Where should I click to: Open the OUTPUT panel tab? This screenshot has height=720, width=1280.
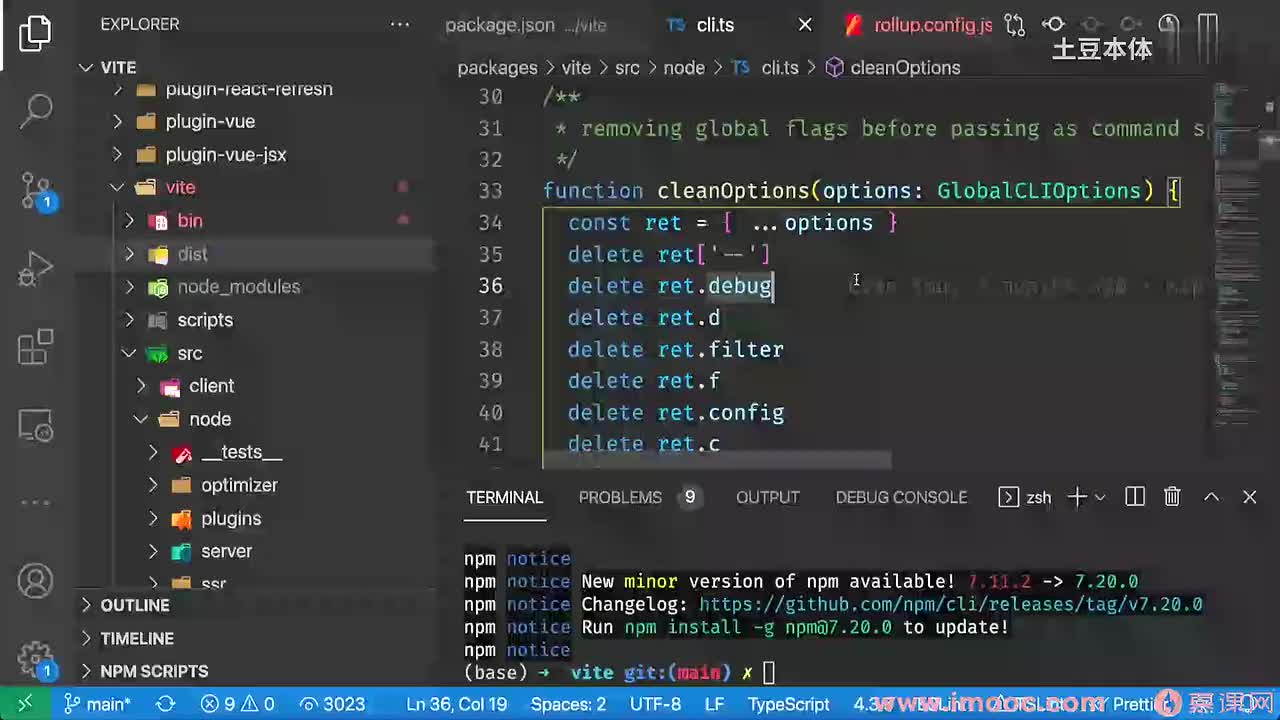768,497
